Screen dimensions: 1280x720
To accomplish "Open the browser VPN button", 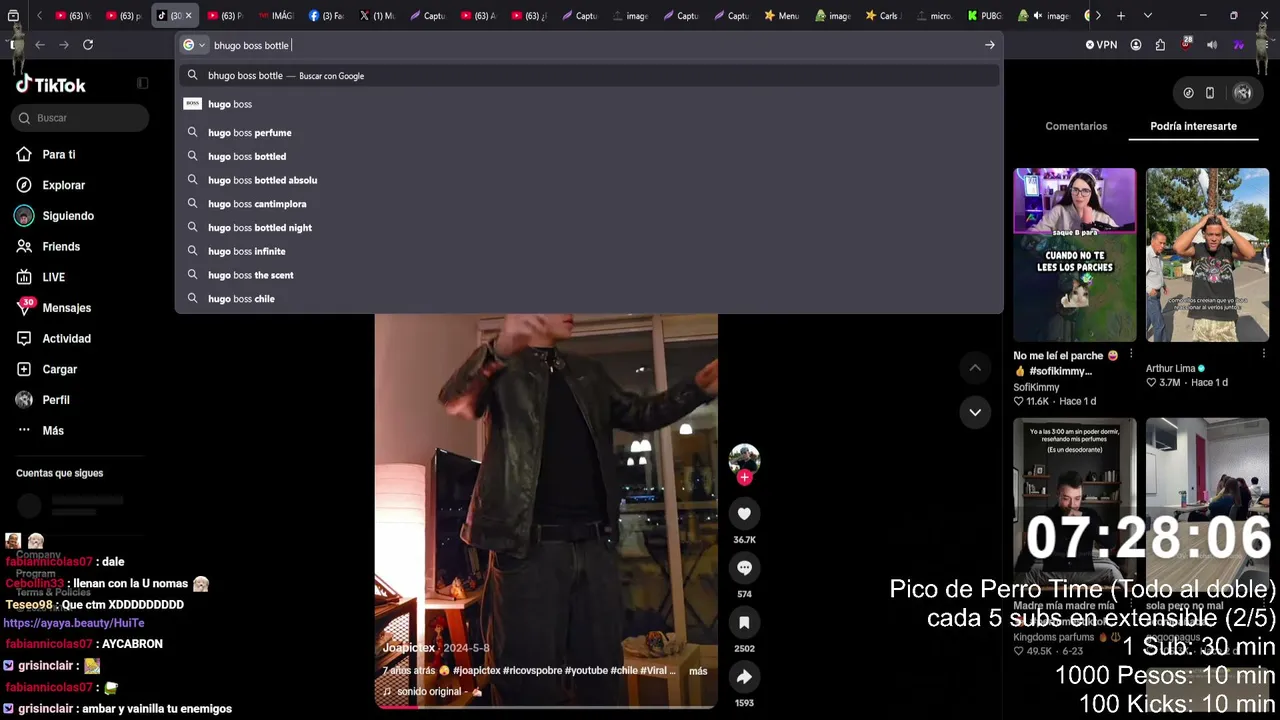I will [1101, 45].
